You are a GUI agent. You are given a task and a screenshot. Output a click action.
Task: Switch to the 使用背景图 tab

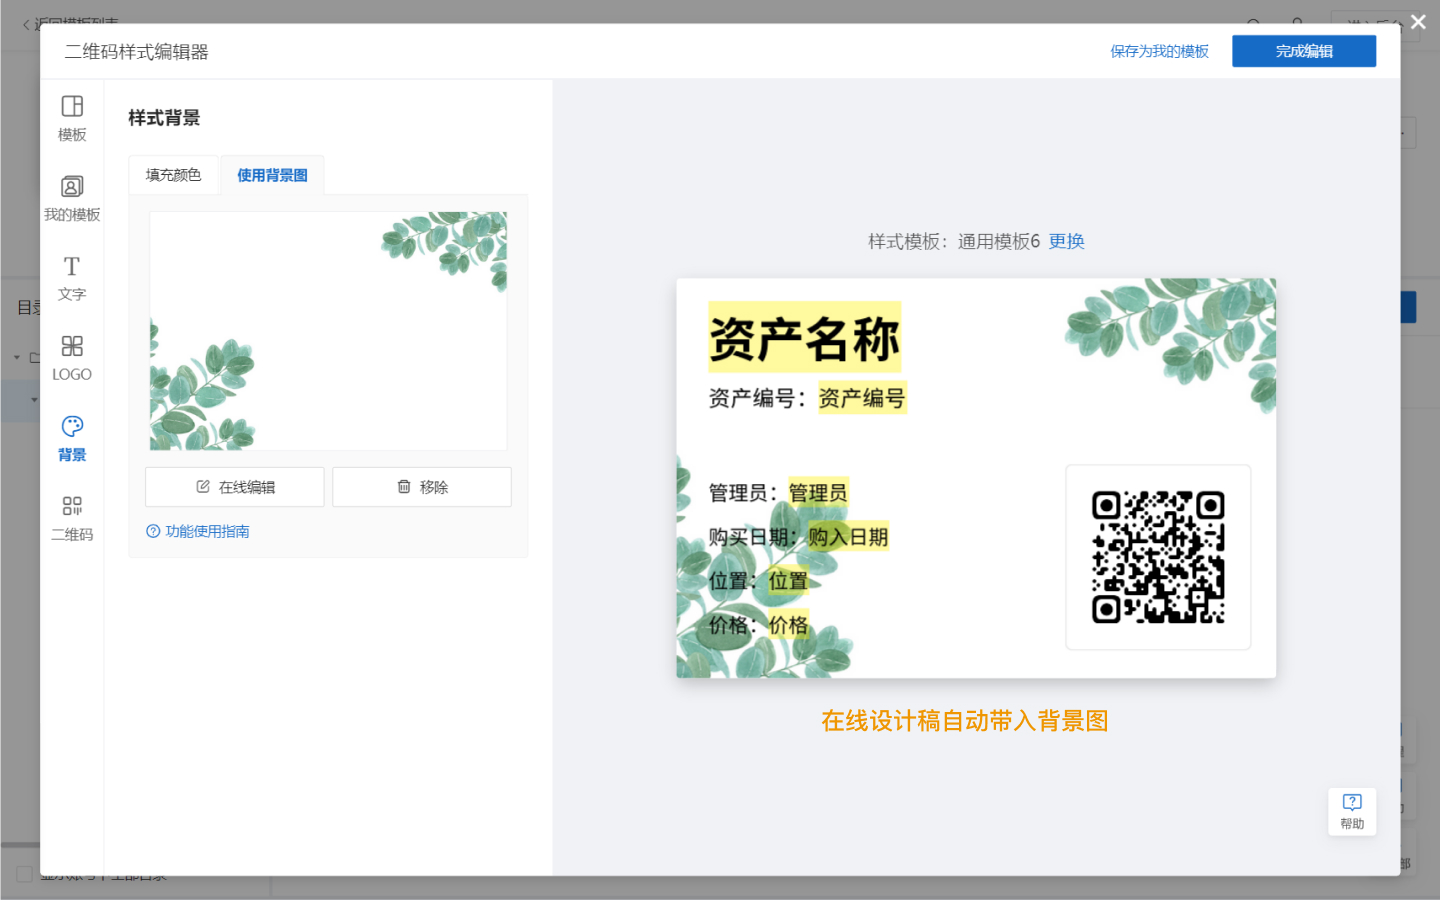point(272,175)
